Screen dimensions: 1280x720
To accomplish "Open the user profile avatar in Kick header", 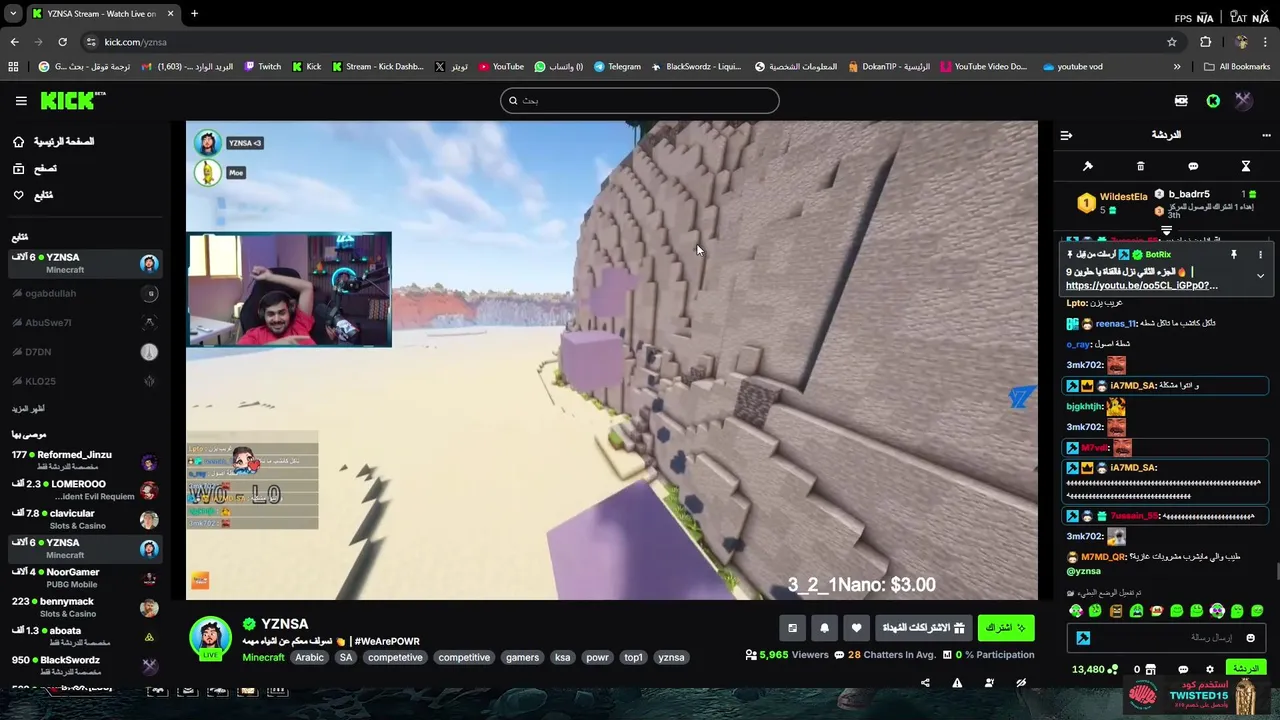I will [1243, 100].
